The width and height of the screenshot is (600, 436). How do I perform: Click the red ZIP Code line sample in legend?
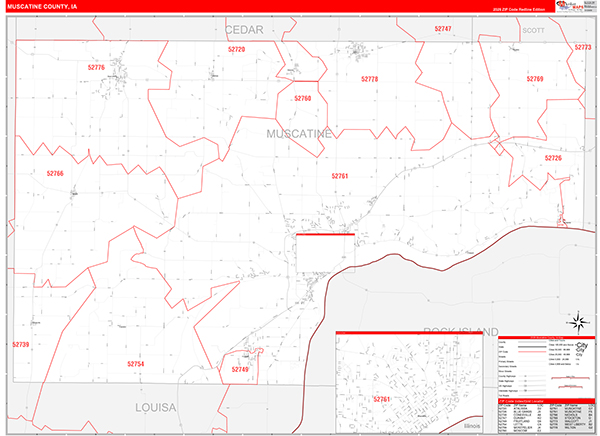532,352
